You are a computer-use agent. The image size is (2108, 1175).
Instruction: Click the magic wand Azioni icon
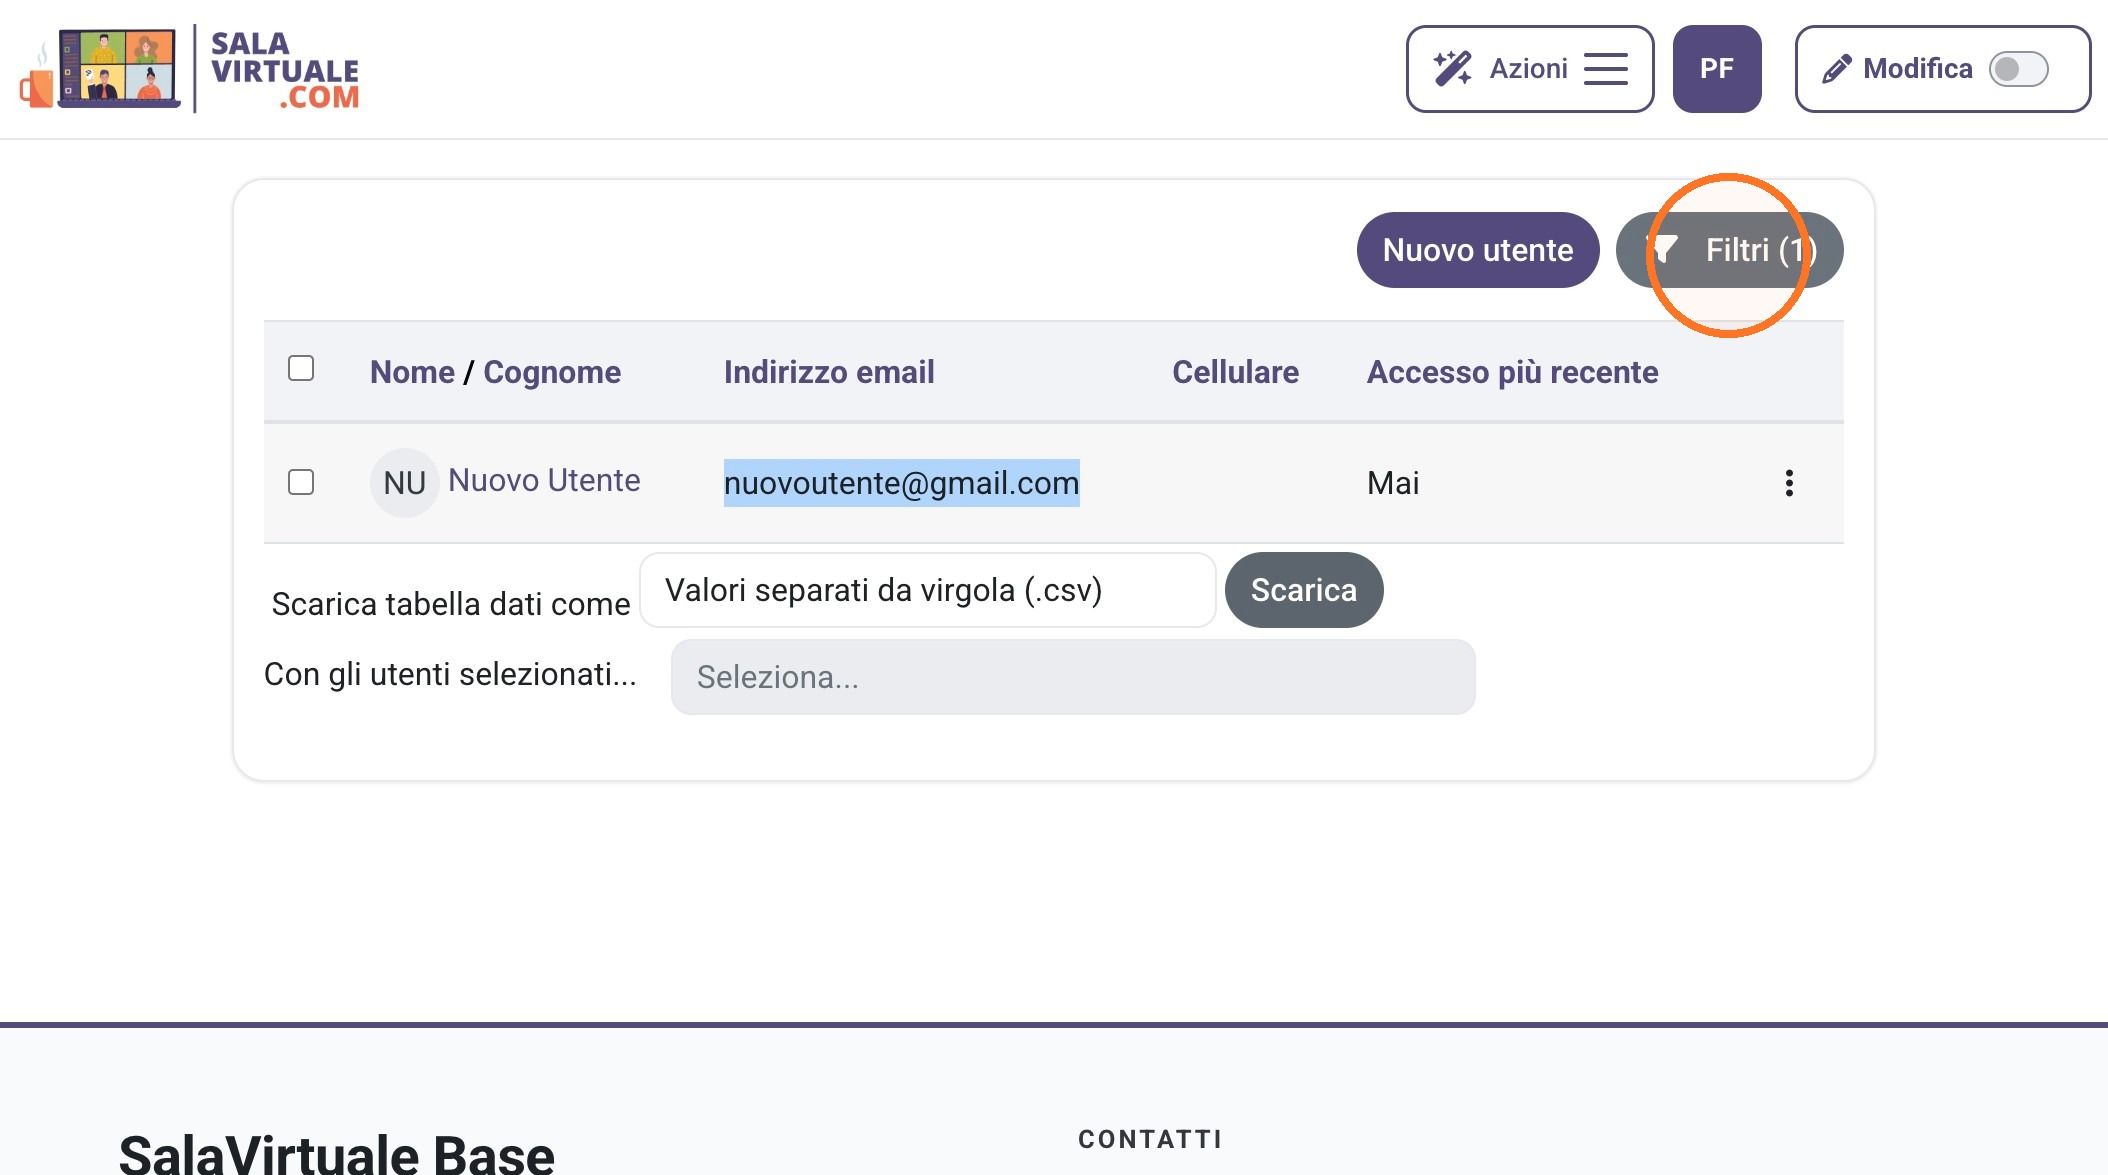click(x=1452, y=69)
